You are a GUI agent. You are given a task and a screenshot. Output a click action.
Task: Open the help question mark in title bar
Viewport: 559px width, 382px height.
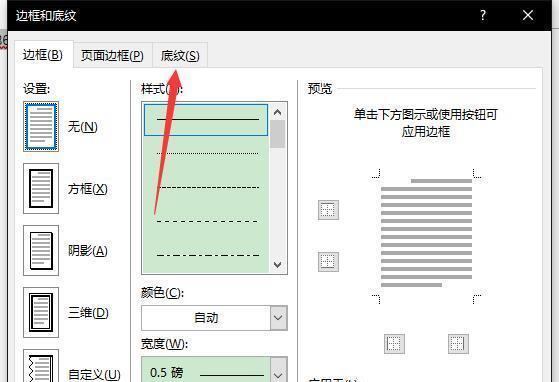pyautogui.click(x=483, y=15)
